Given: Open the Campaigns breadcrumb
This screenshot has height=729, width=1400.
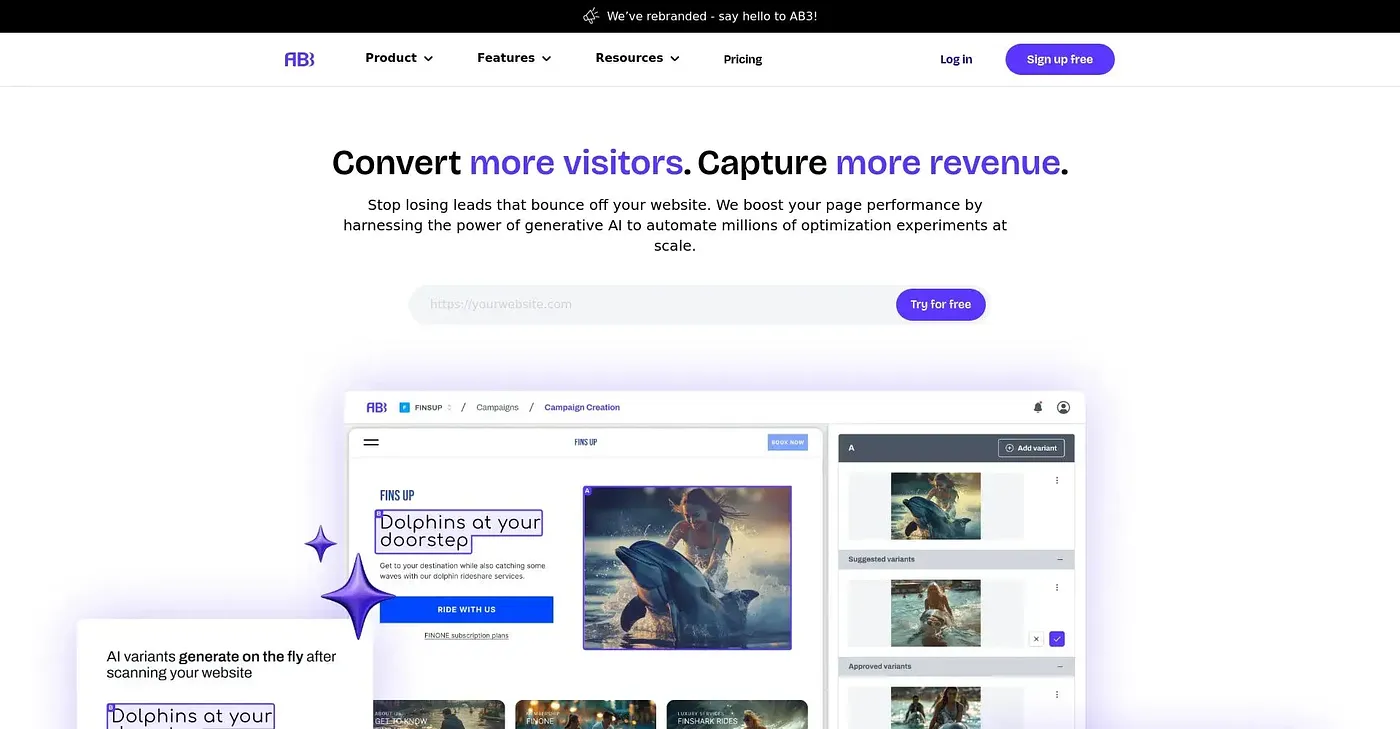Looking at the screenshot, I should point(497,407).
